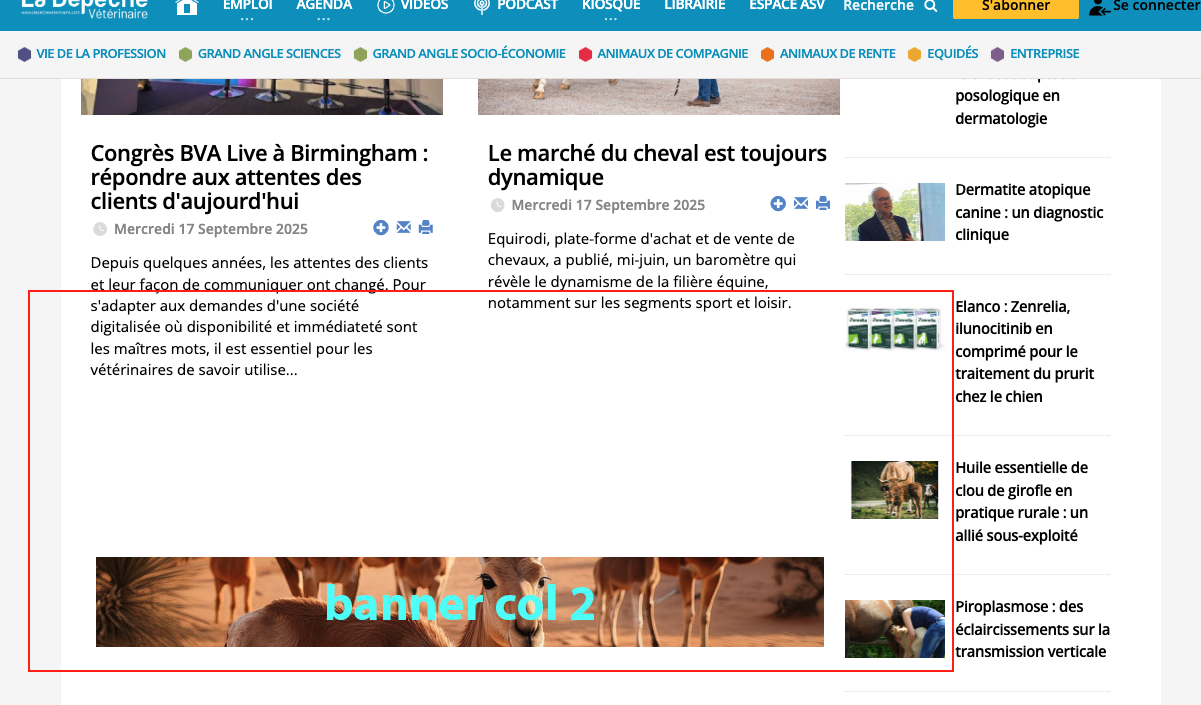Email the BVA Live Birmingham article
1201x705 pixels.
(x=403, y=228)
